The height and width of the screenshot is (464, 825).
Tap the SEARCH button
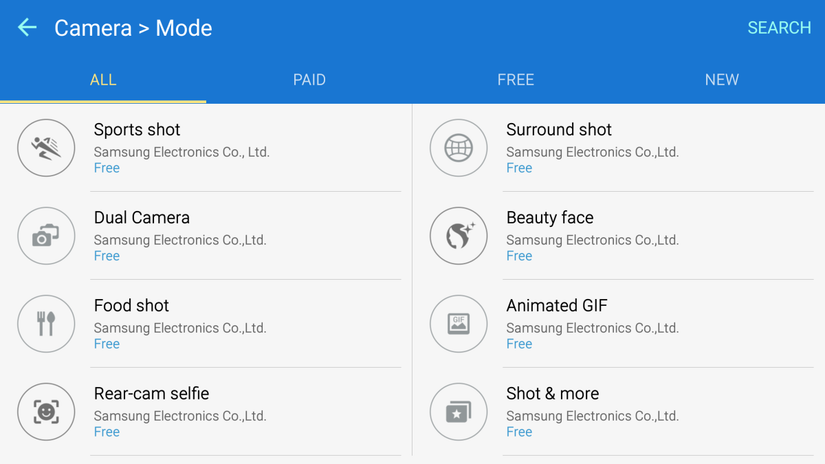click(x=779, y=28)
